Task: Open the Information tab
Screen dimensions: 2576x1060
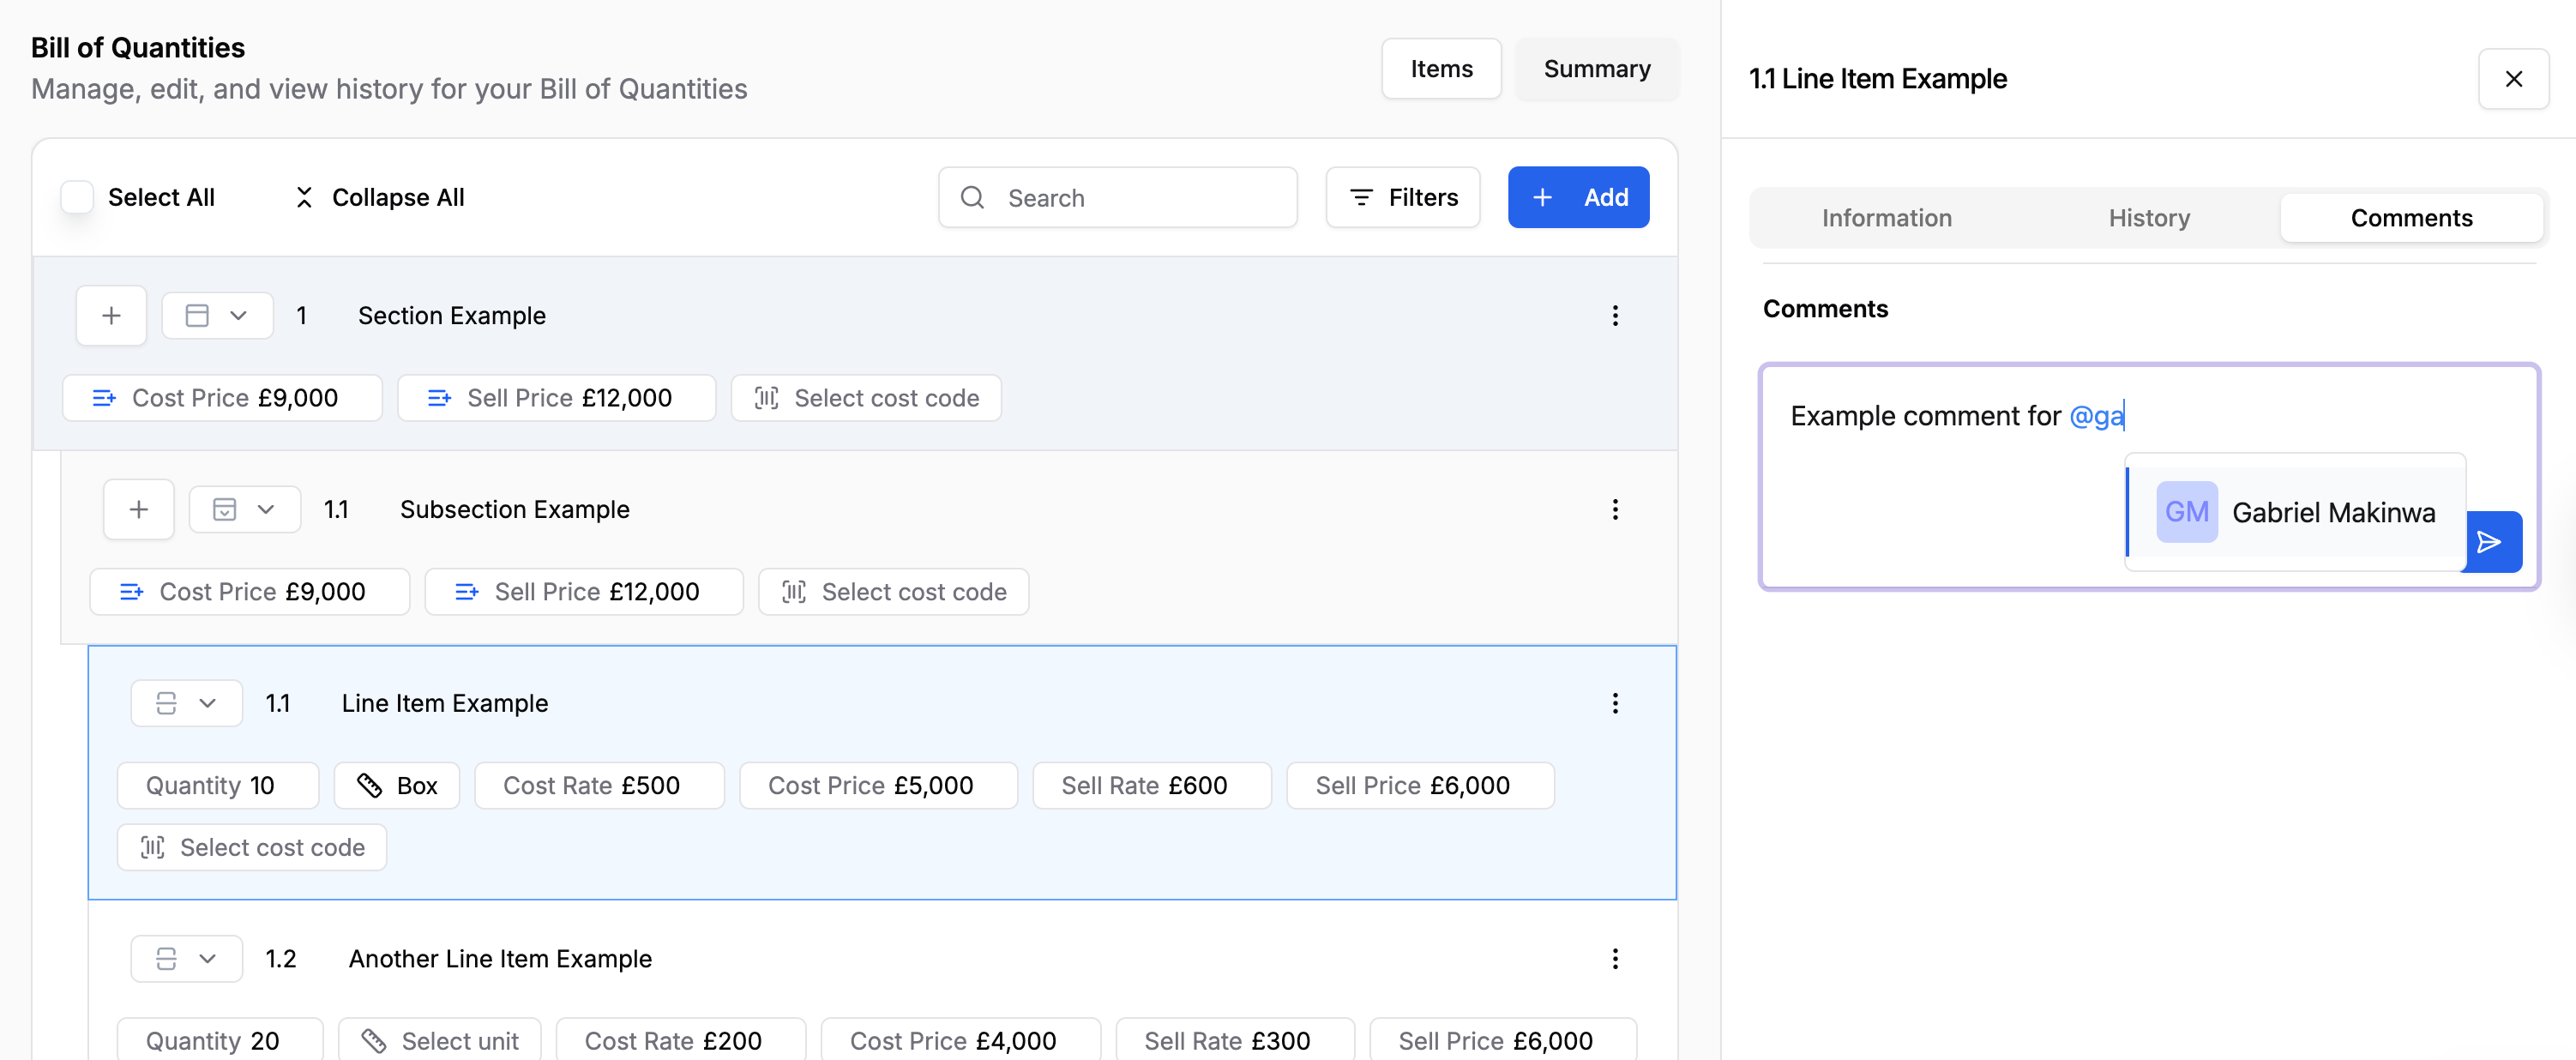Action: [1886, 218]
